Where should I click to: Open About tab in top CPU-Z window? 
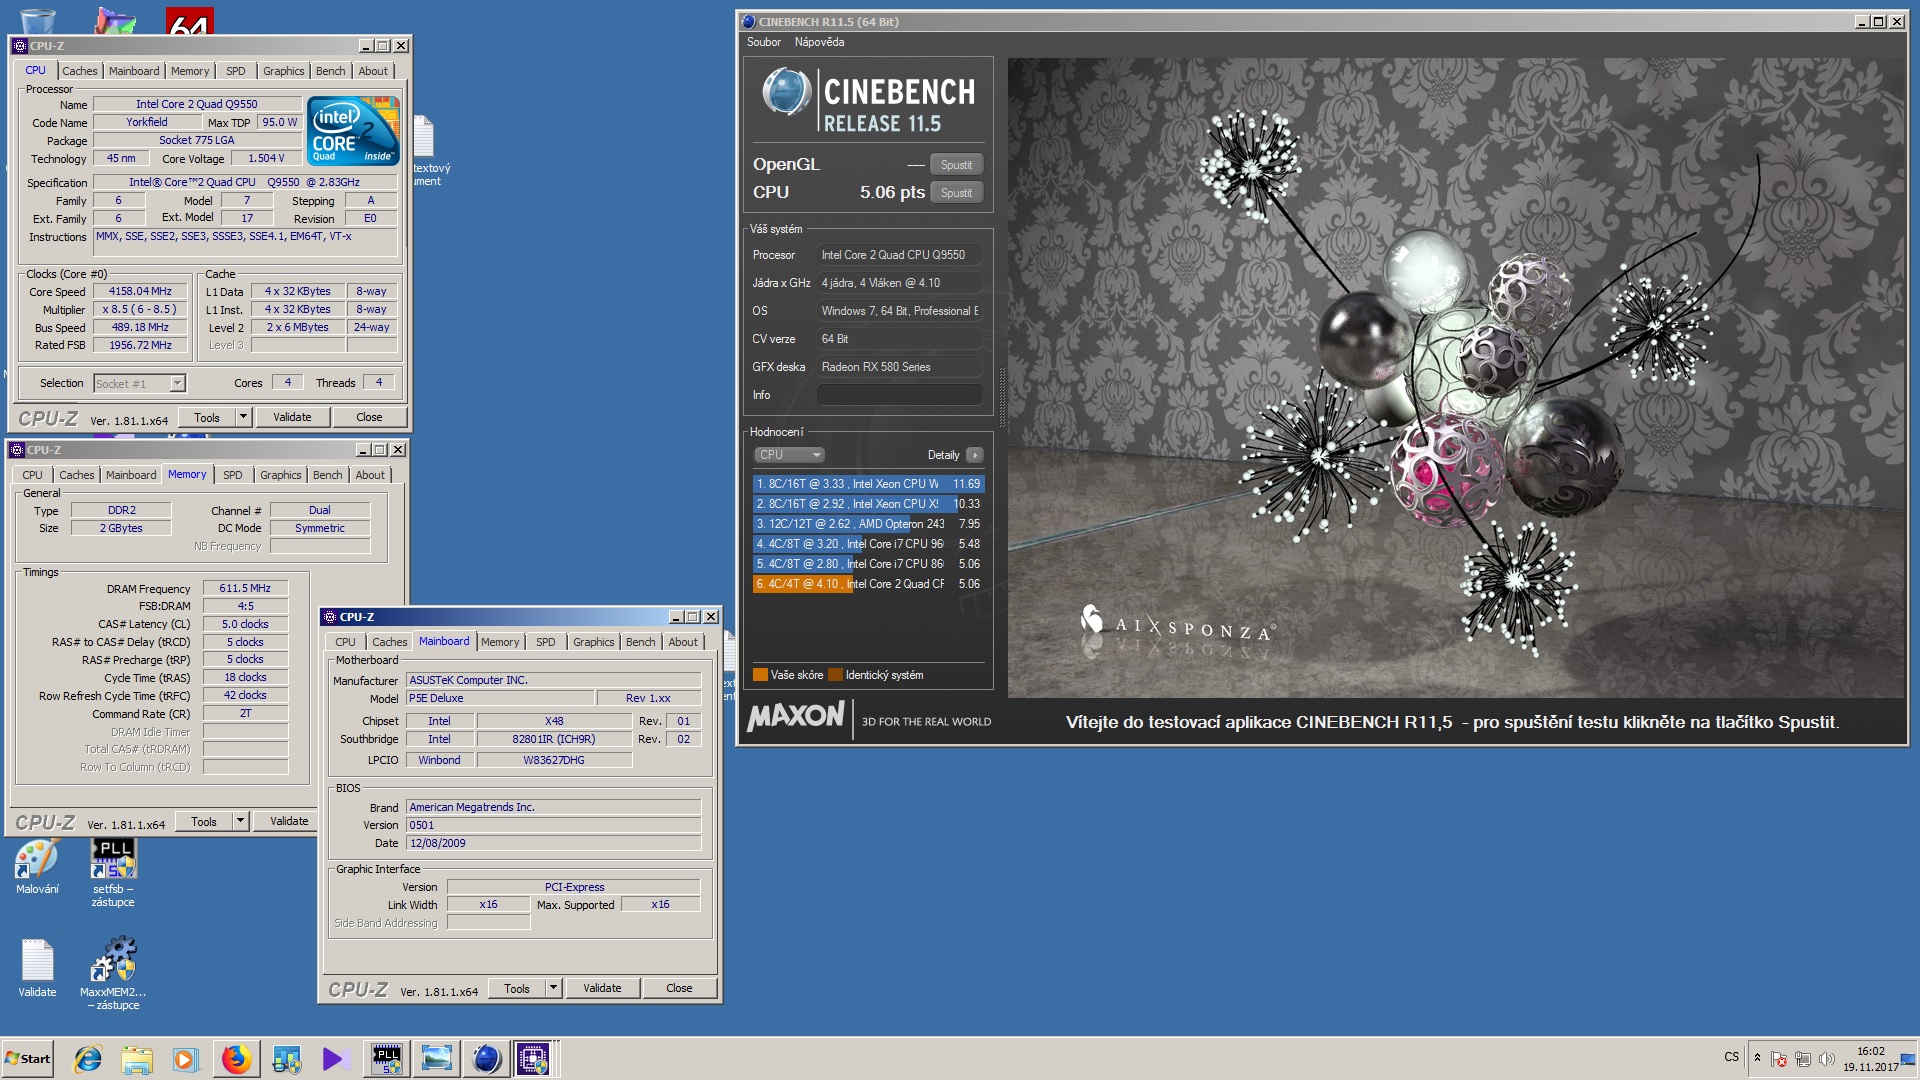(x=373, y=71)
